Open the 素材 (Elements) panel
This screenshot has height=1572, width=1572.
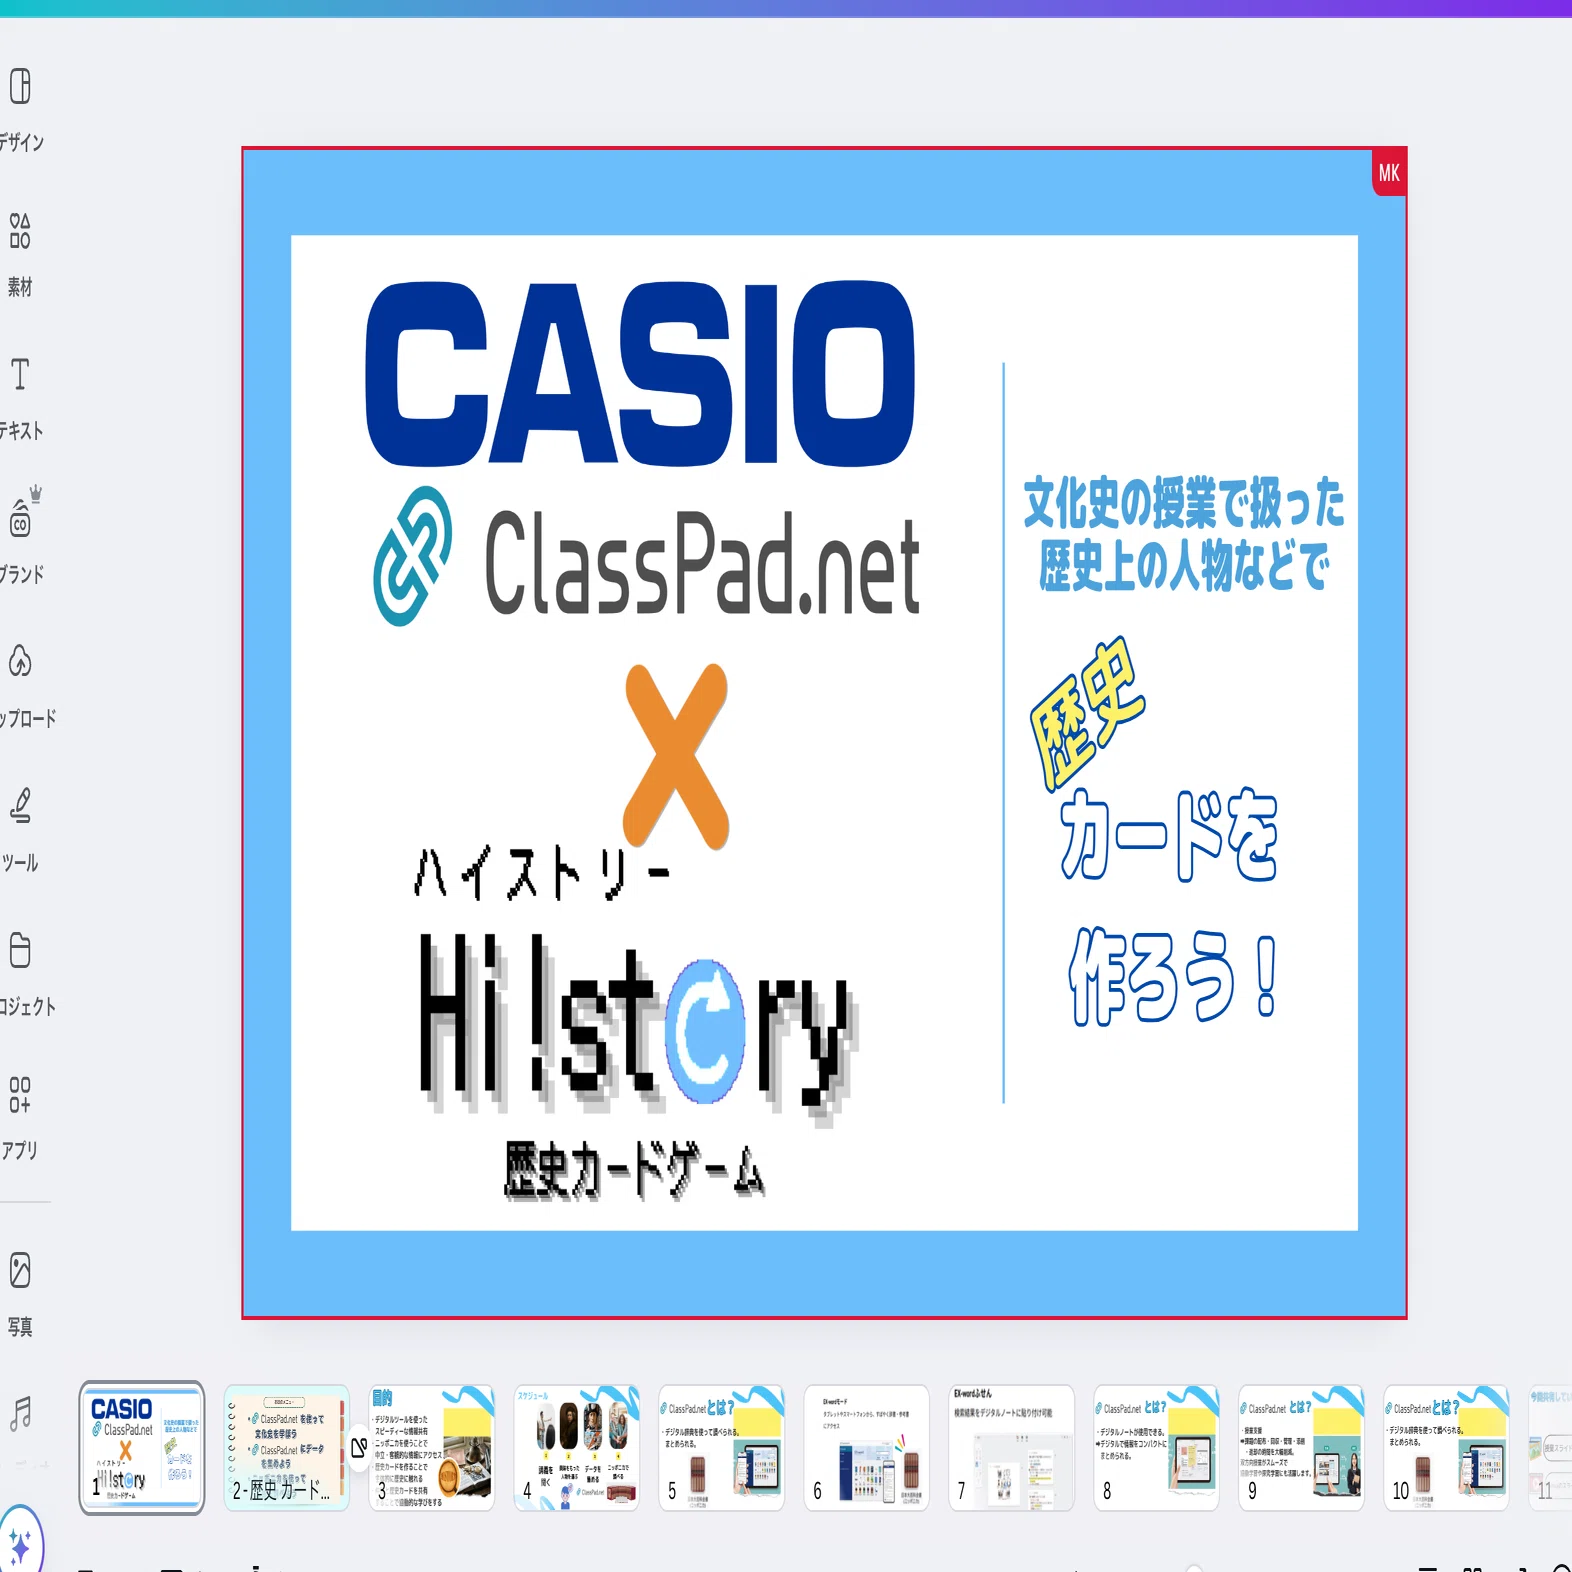pos(20,254)
